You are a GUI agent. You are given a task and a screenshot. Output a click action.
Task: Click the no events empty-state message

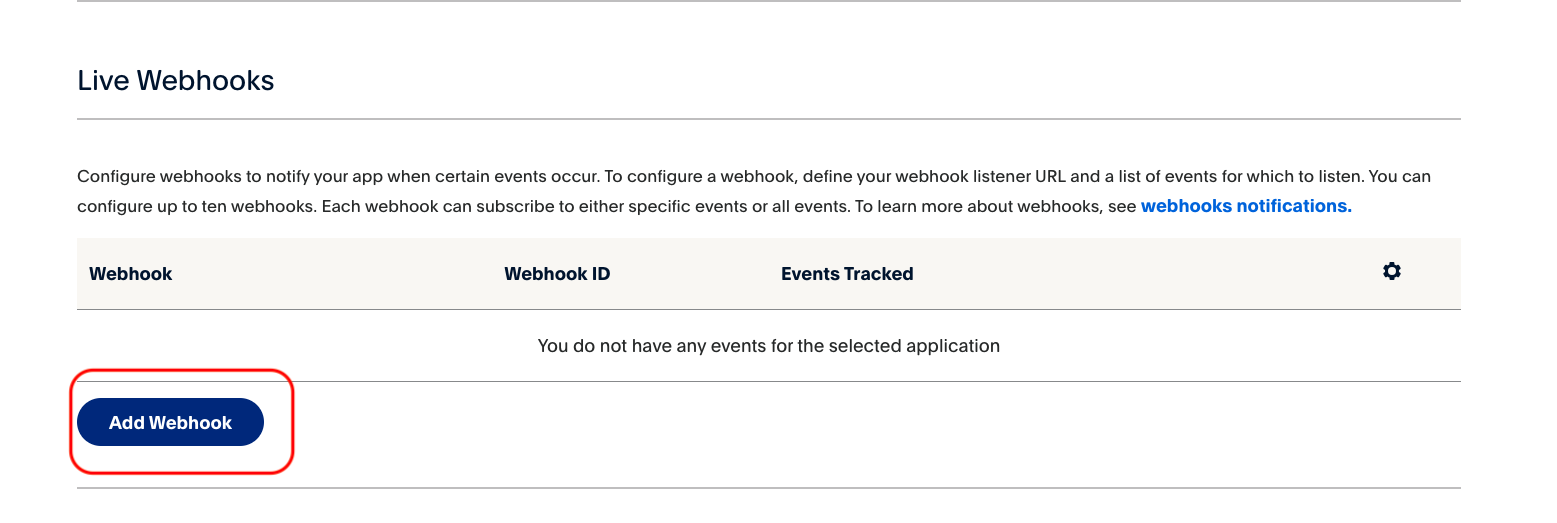769,346
